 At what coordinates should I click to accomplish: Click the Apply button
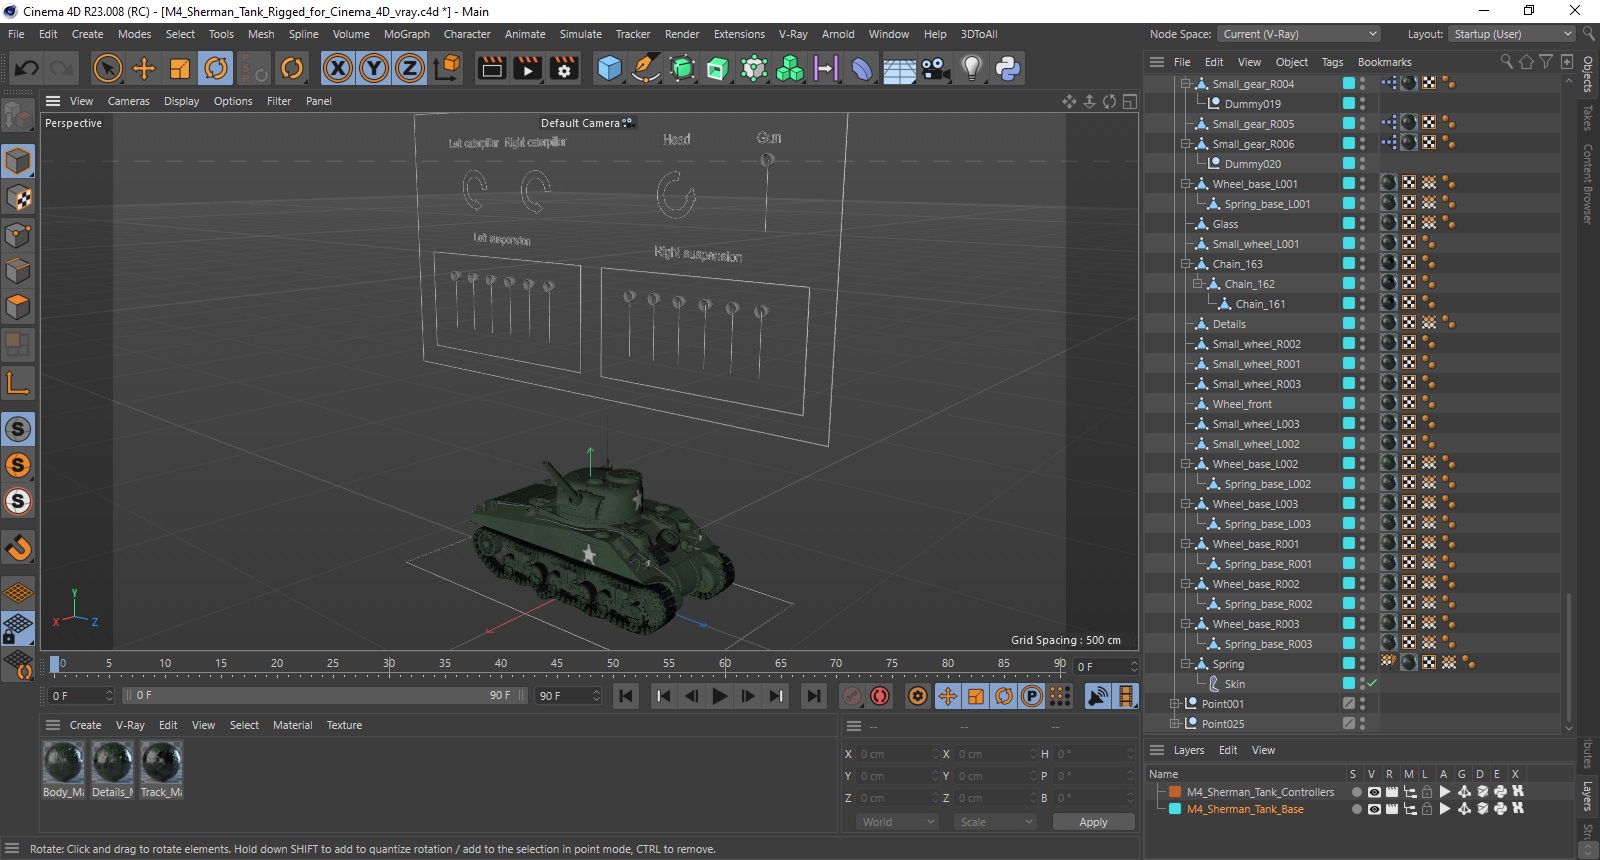1093,822
